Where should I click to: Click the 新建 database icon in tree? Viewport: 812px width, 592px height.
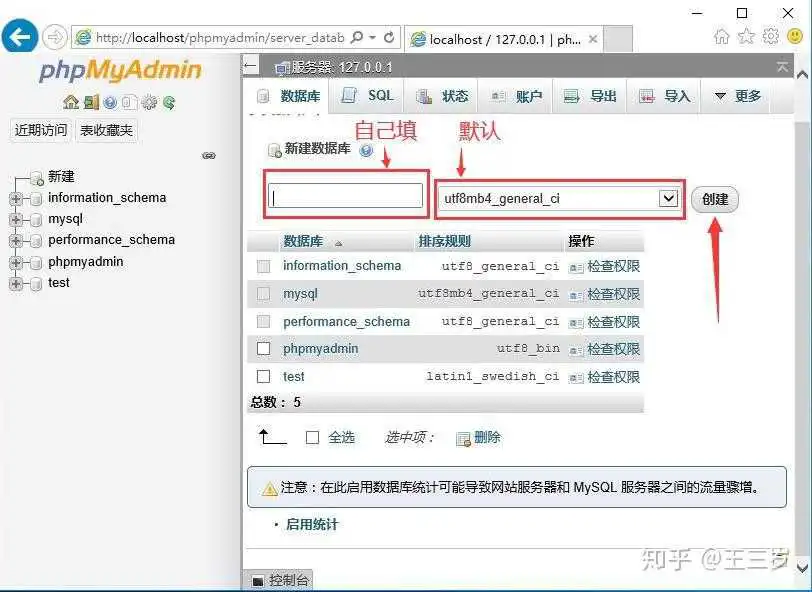[36, 178]
